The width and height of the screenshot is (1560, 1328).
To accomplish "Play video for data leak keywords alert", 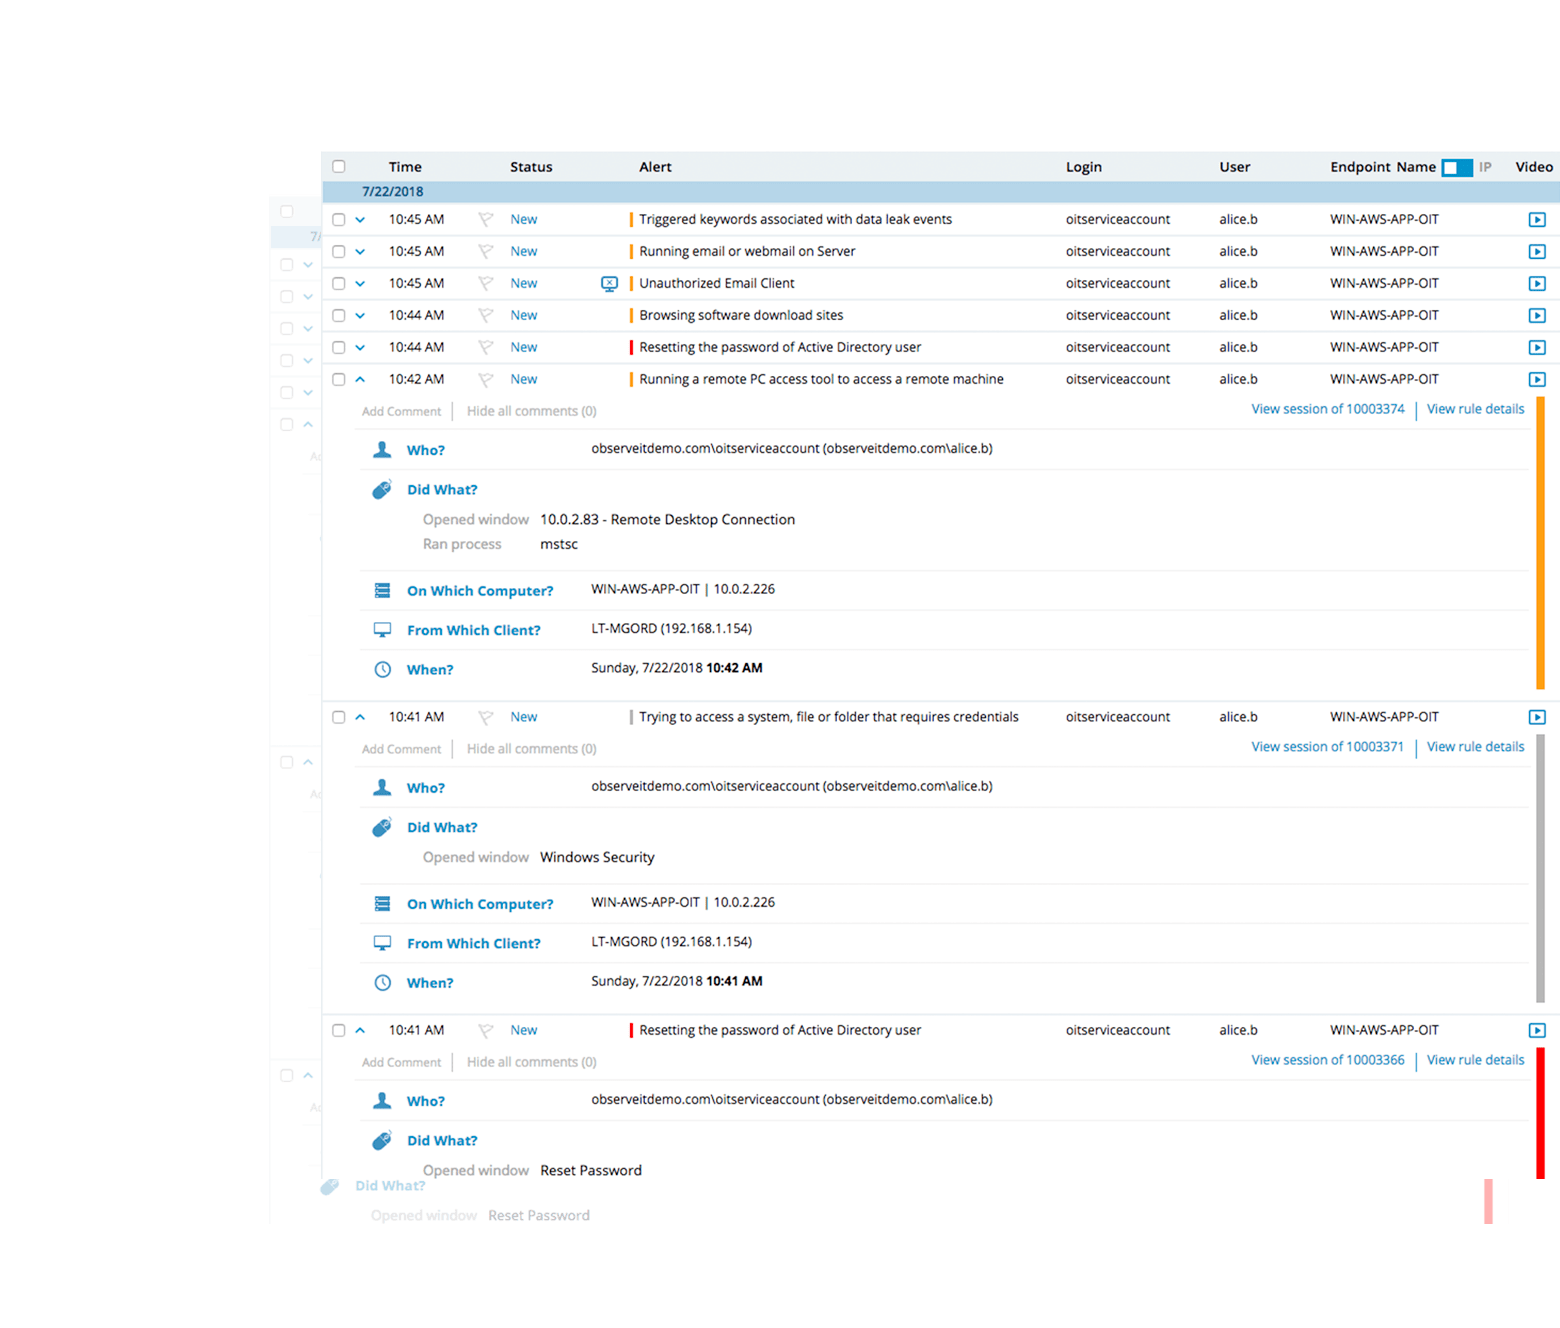I will (1537, 220).
